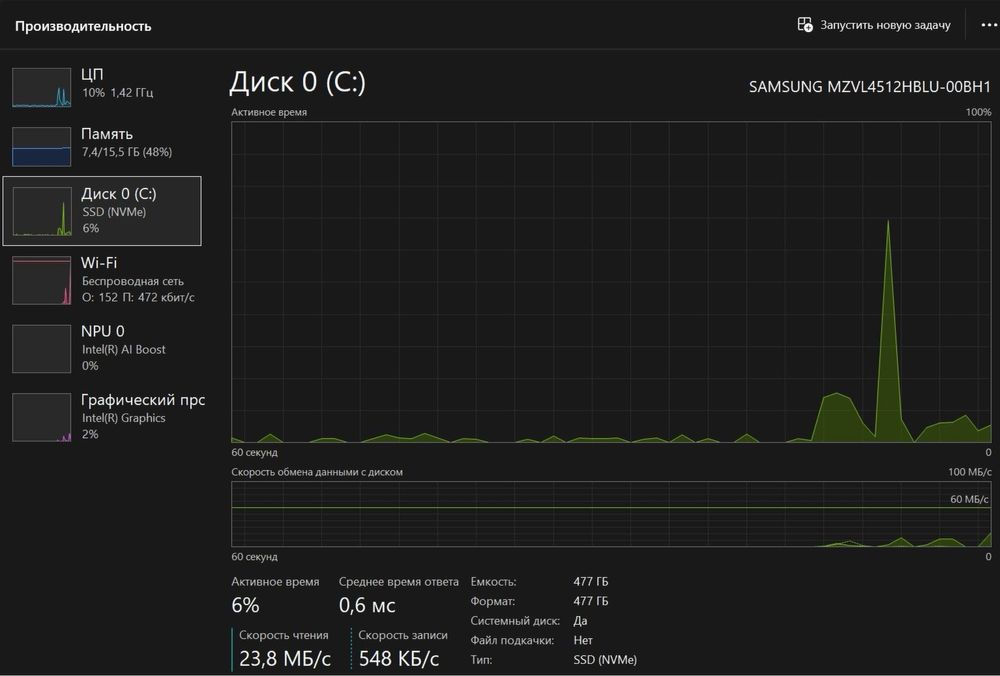Click the 'Активное время' graph label
1000x676 pixels.
(x=269, y=112)
